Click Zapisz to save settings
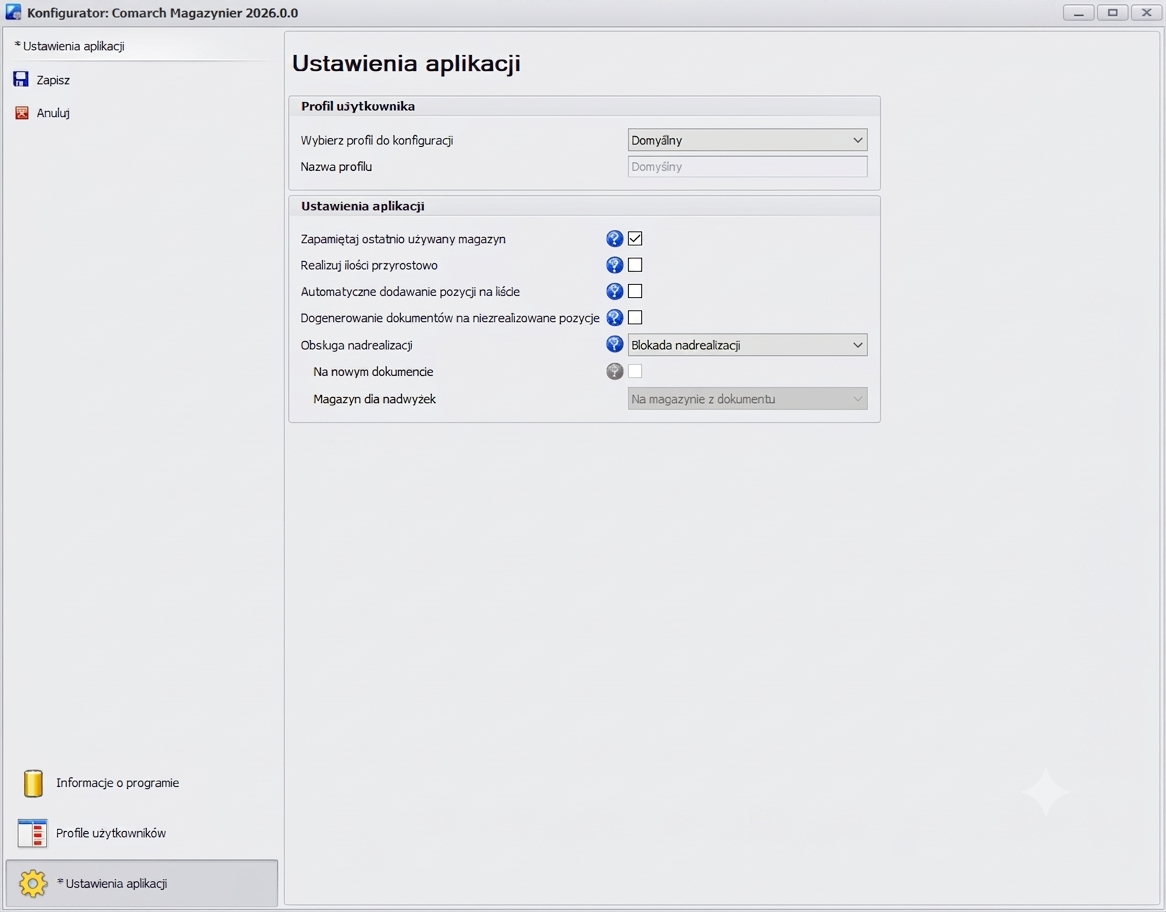Viewport: 1166px width, 912px height. (53, 80)
